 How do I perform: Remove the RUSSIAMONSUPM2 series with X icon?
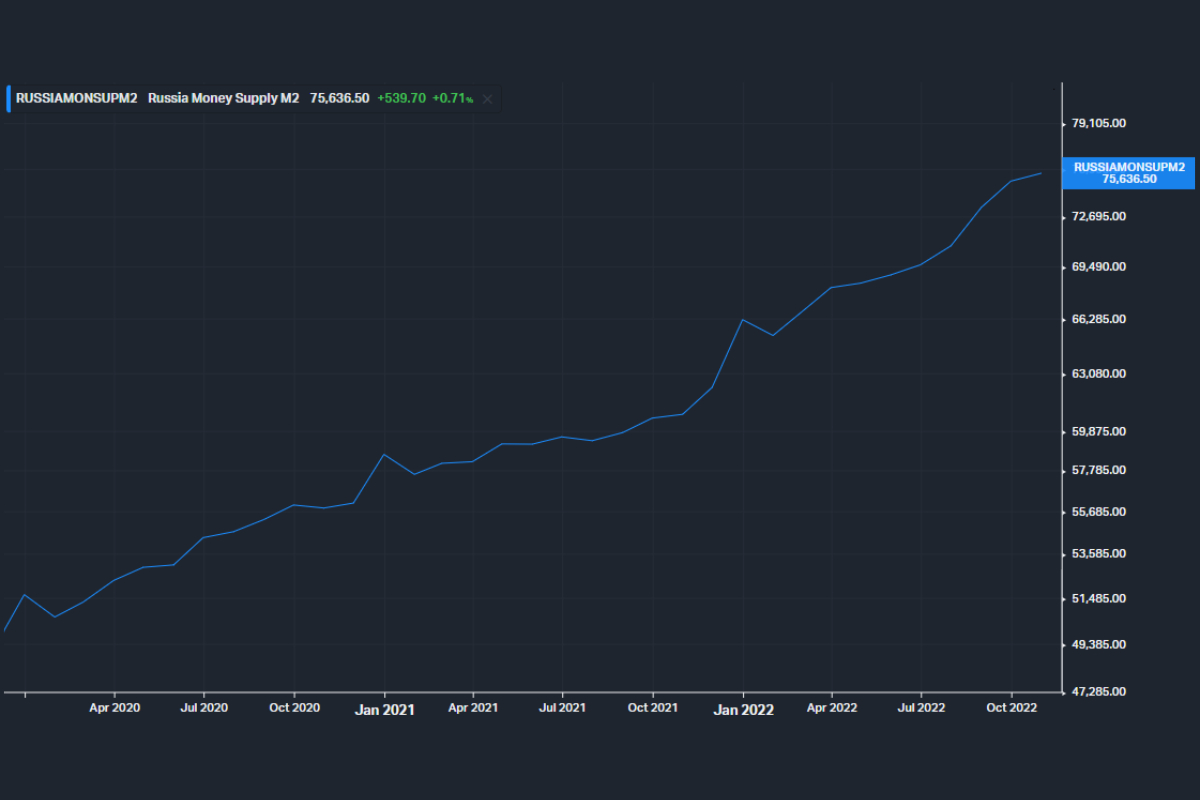click(x=488, y=99)
